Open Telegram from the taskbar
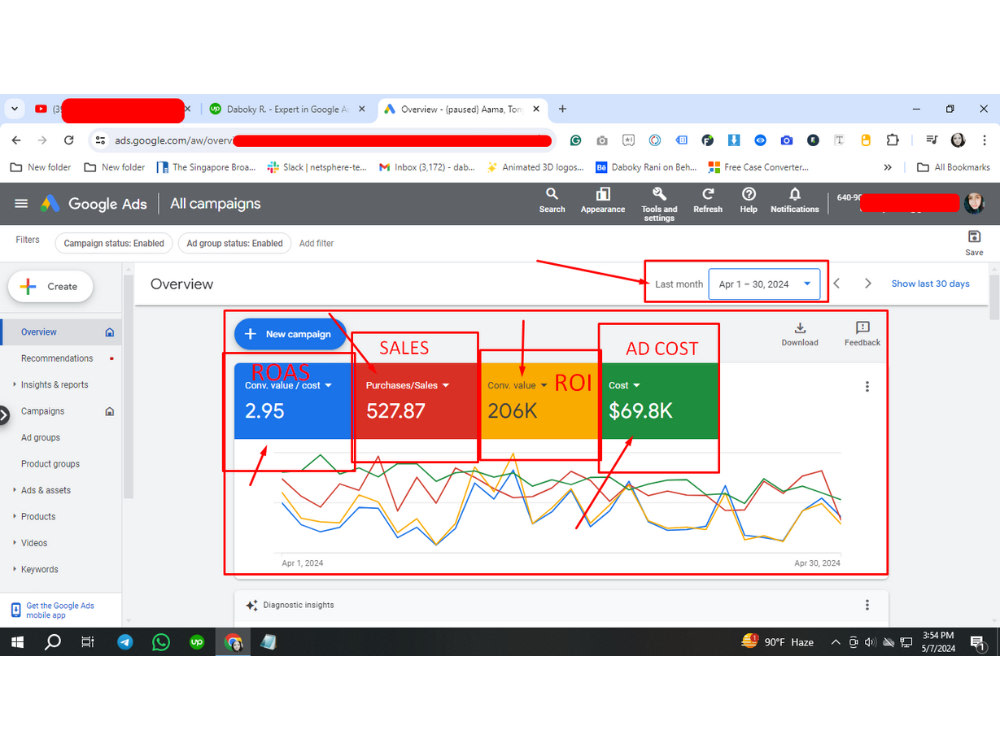Viewport: 1000px width, 750px height. tap(125, 642)
